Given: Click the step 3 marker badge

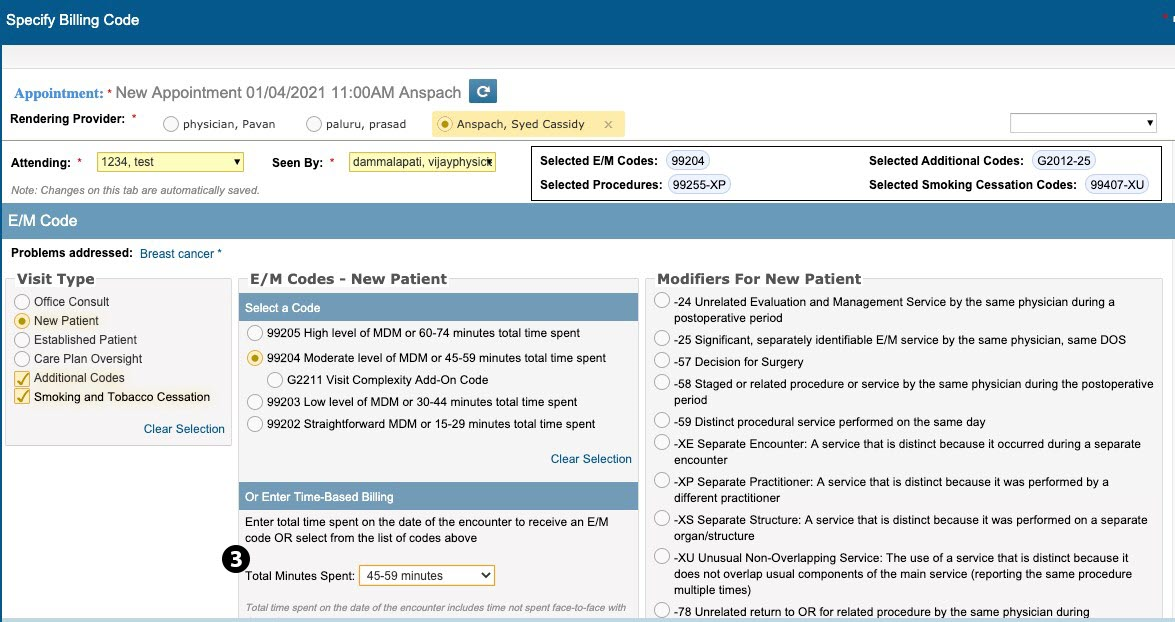Looking at the screenshot, I should point(233,561).
